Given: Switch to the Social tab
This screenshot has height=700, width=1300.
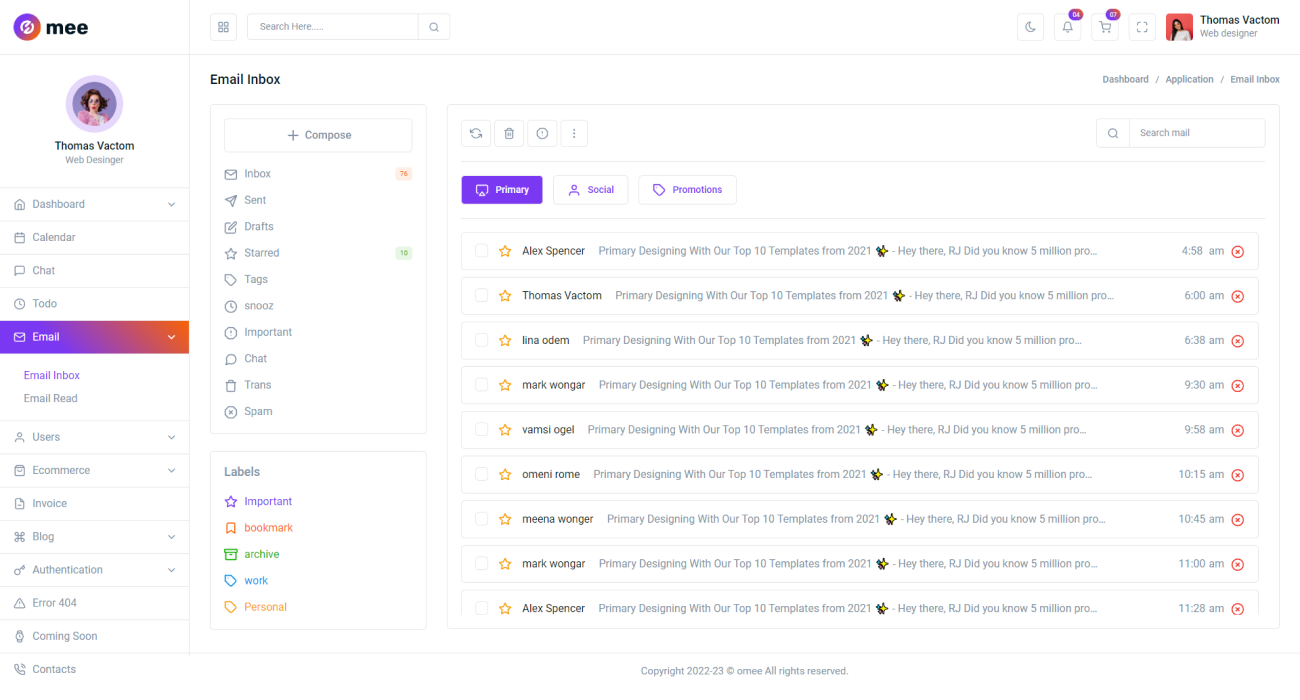Looking at the screenshot, I should [590, 189].
